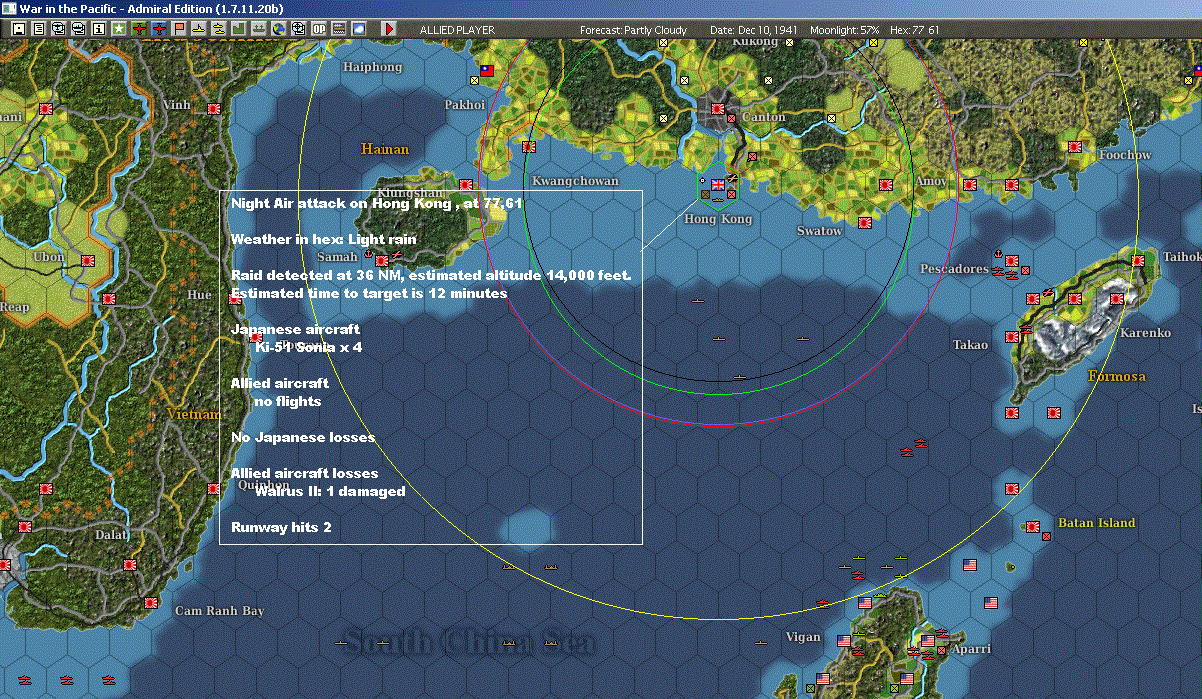The width and height of the screenshot is (1202, 699).
Task: Click the Canton city hex
Action: click(x=718, y=110)
